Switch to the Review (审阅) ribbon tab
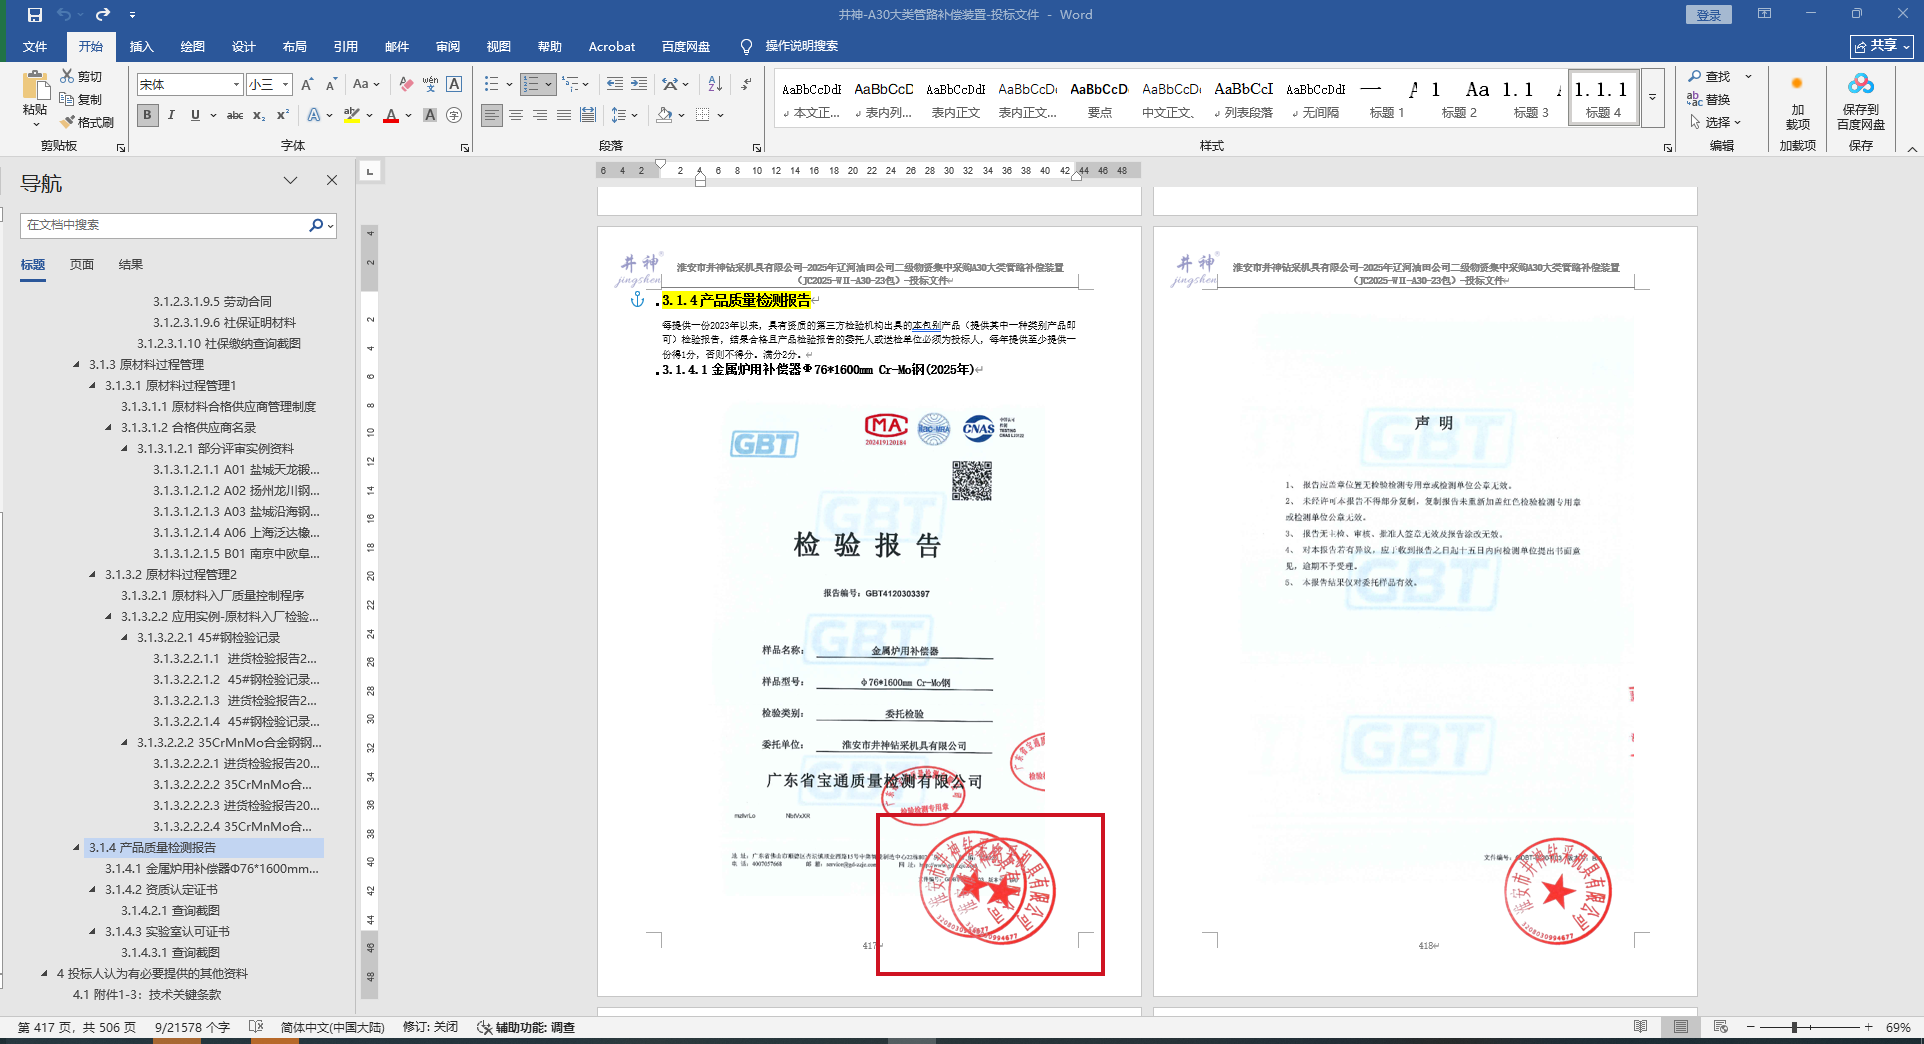The height and width of the screenshot is (1044, 1924). [x=448, y=47]
